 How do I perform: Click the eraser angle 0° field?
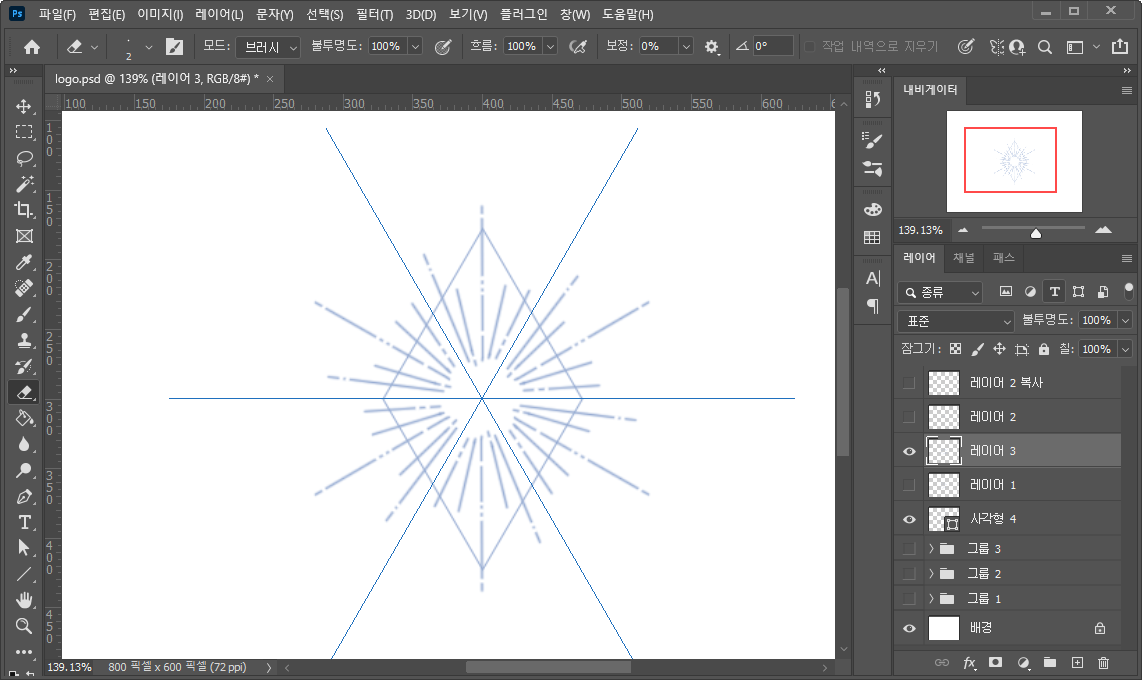click(x=772, y=47)
